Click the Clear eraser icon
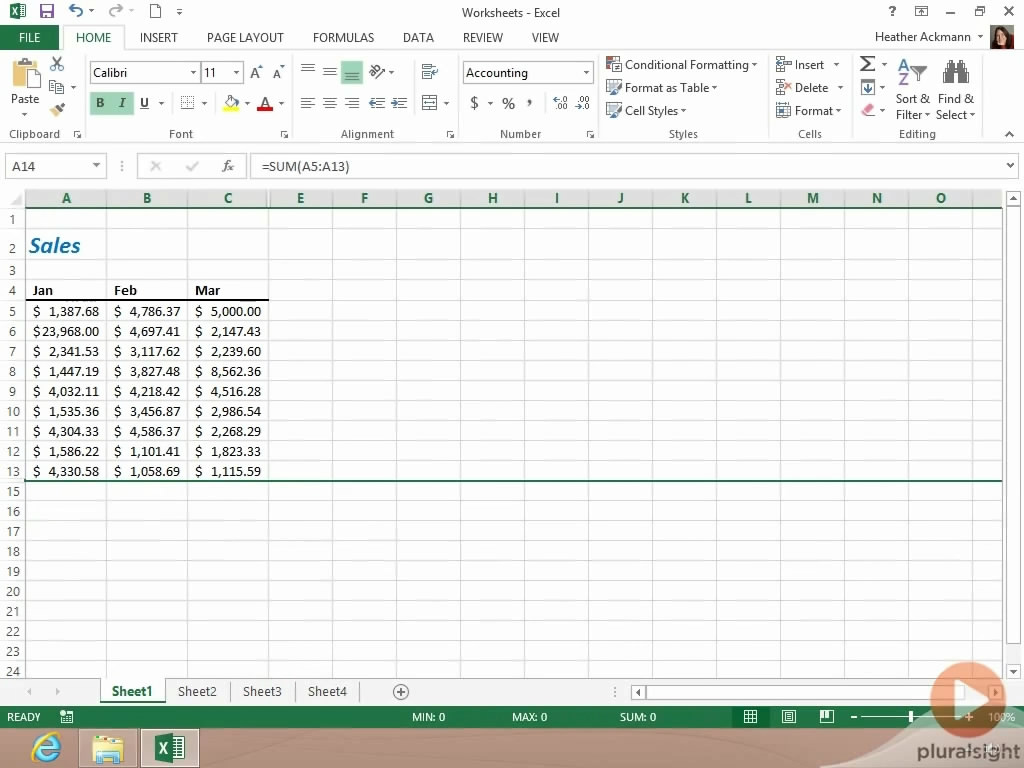1024x768 pixels. (868, 110)
